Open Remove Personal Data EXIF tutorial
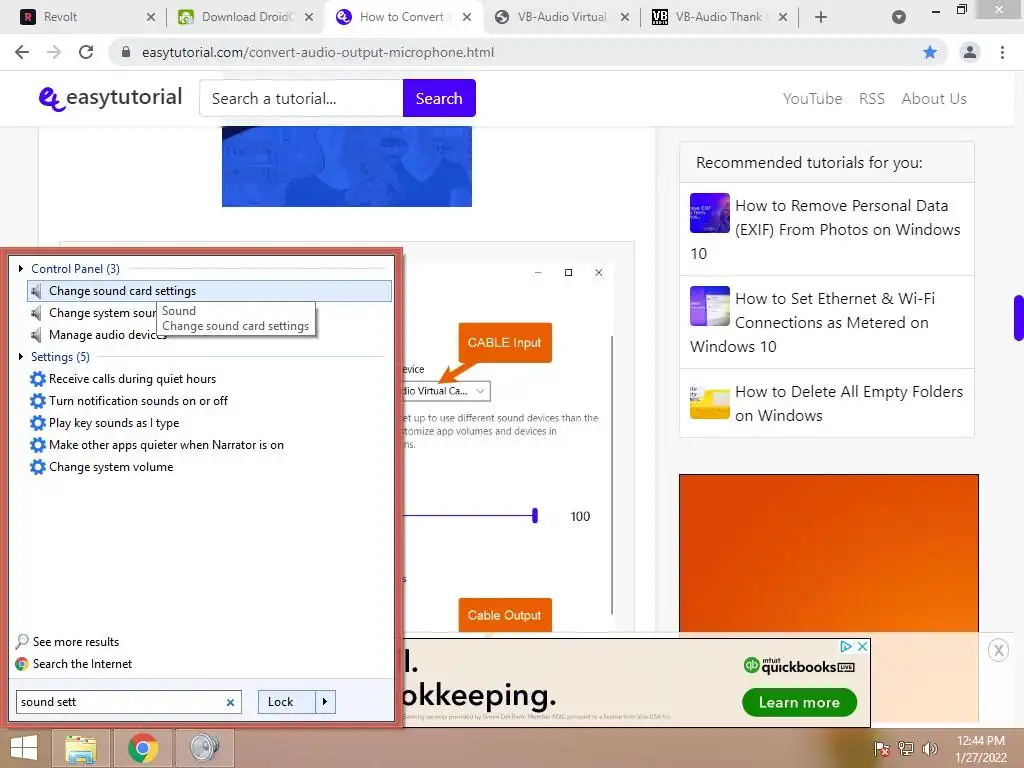The image size is (1024, 768). point(827,229)
